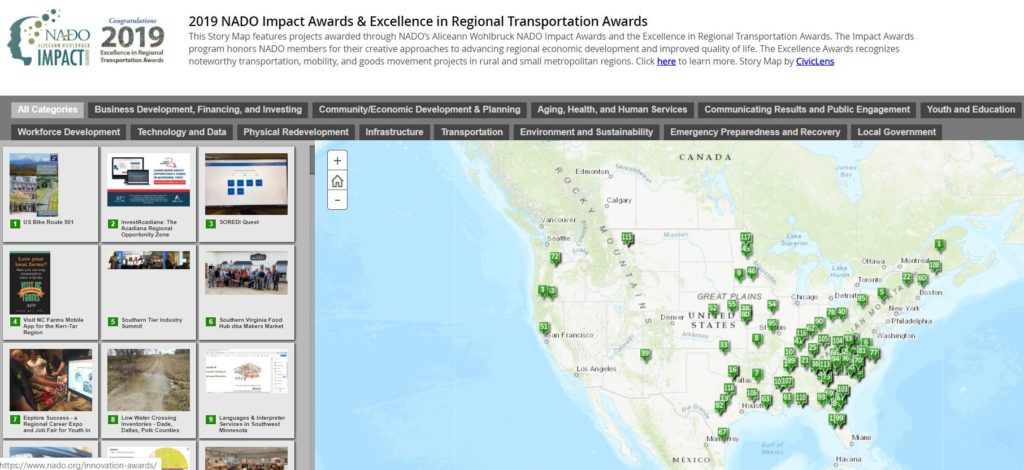Zoom in on the map
Screen dimensions: 1024x470
pos(337,161)
